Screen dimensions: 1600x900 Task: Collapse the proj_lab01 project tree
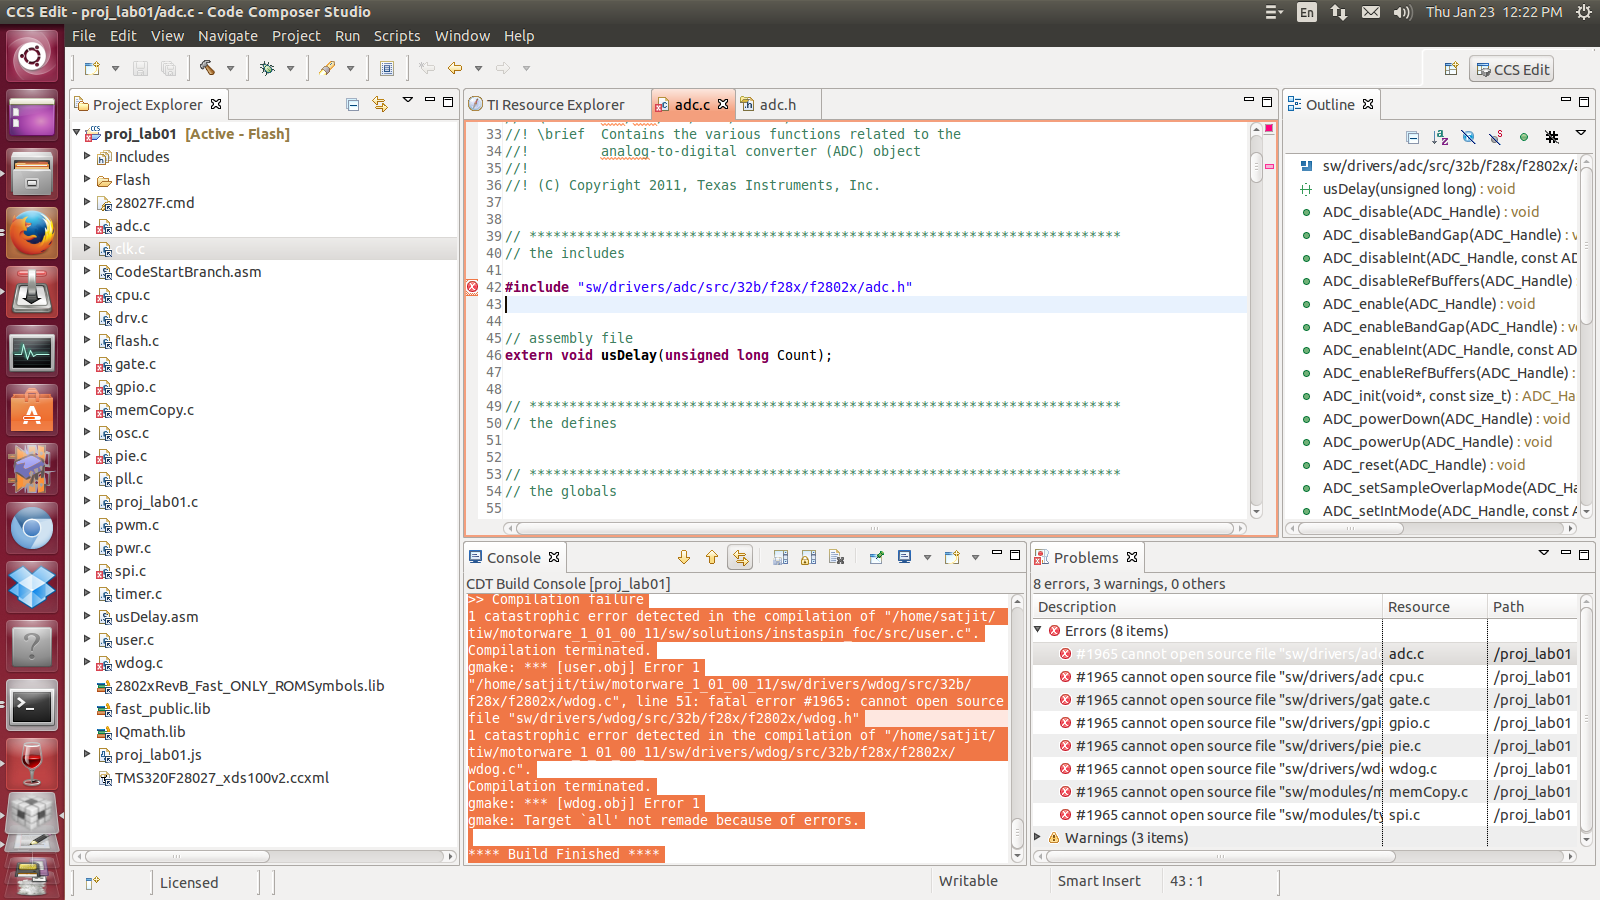[77, 133]
